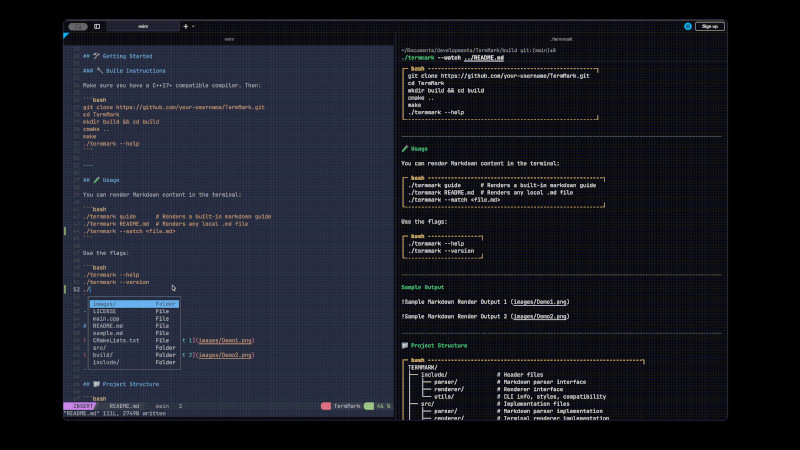
Task: Click the Sample Output heading in the preview
Action: click(x=422, y=287)
